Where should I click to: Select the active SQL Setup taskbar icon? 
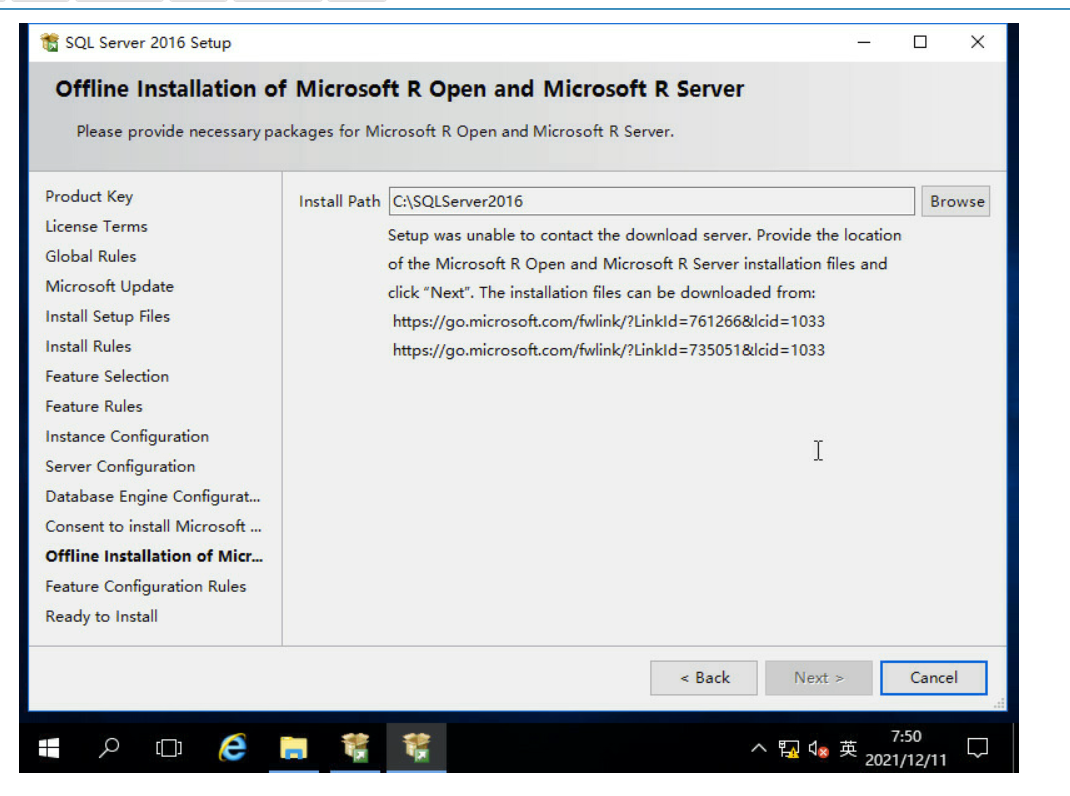[416, 748]
